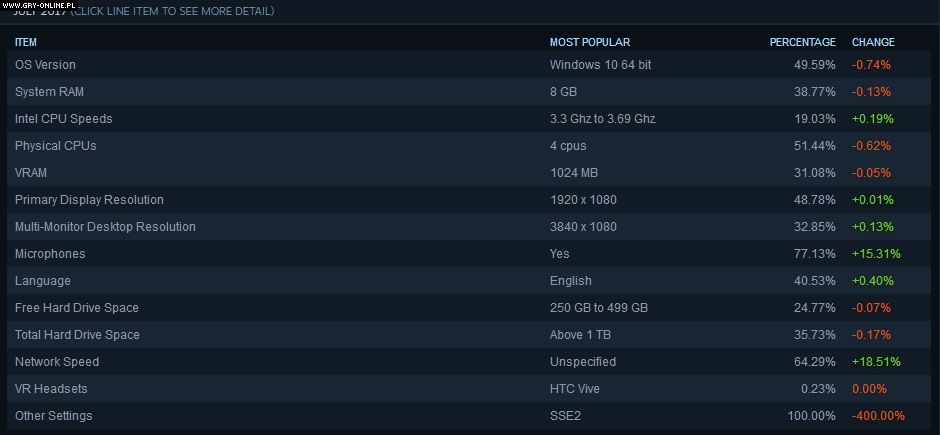Open Total Hard Drive Space details
The image size is (940, 435).
[x=77, y=335]
